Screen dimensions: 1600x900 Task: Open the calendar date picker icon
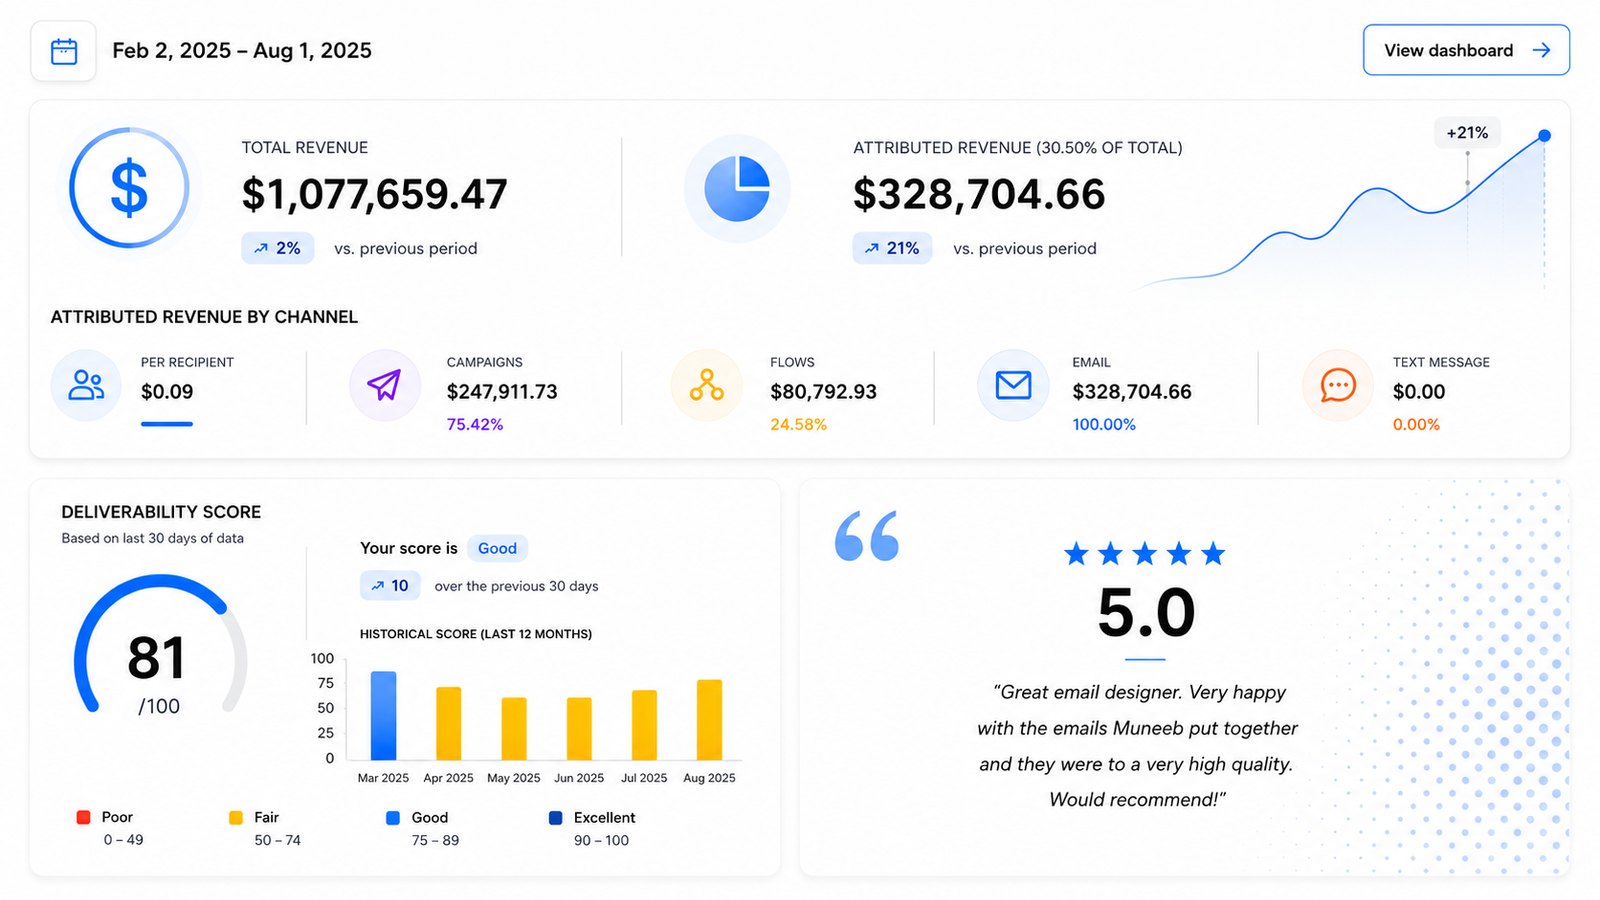tap(64, 51)
